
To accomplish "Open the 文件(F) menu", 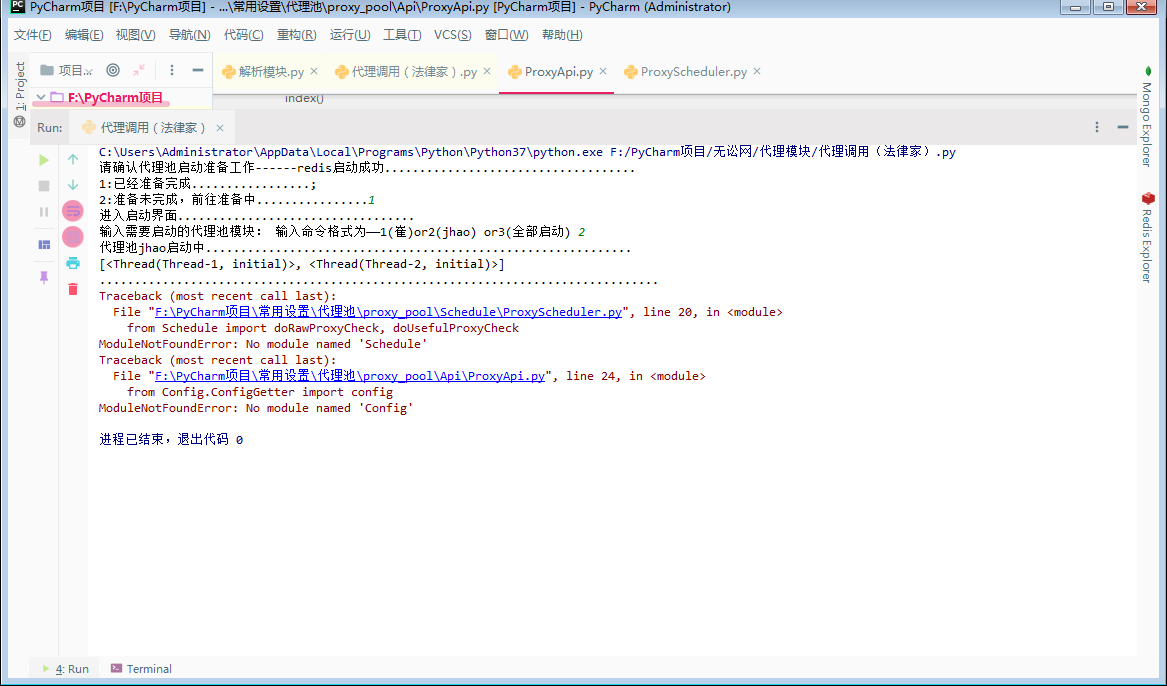I will tap(33, 35).
